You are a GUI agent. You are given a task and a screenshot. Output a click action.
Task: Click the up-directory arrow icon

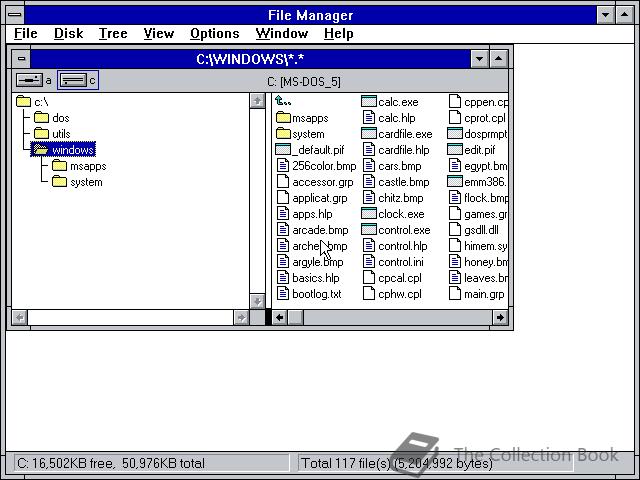tap(283, 100)
